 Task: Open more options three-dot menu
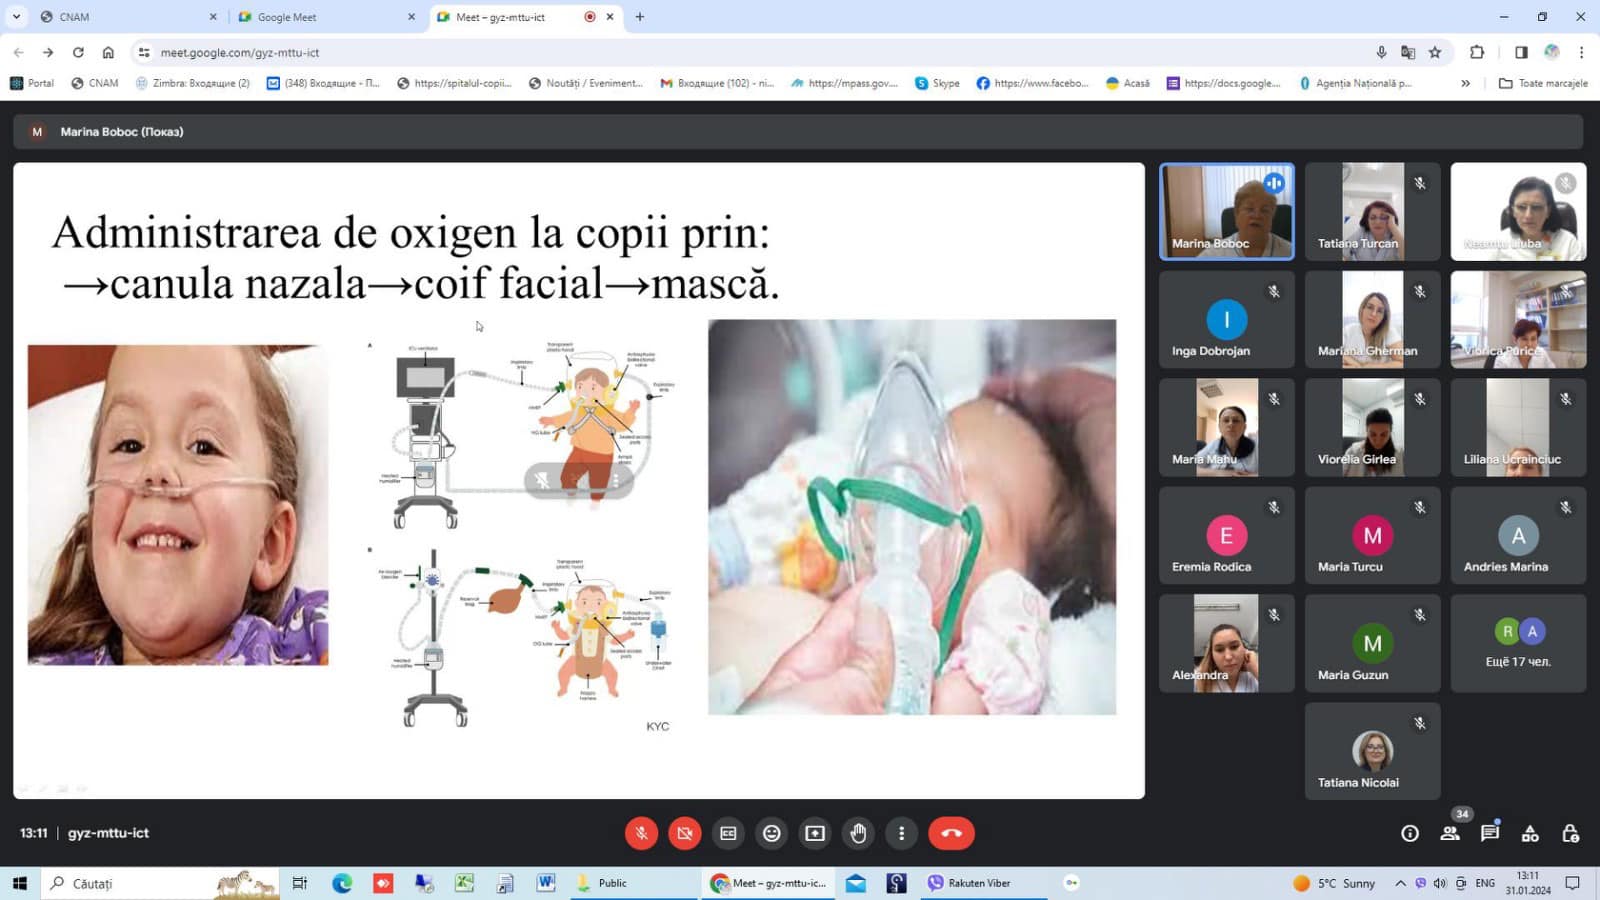coord(901,833)
